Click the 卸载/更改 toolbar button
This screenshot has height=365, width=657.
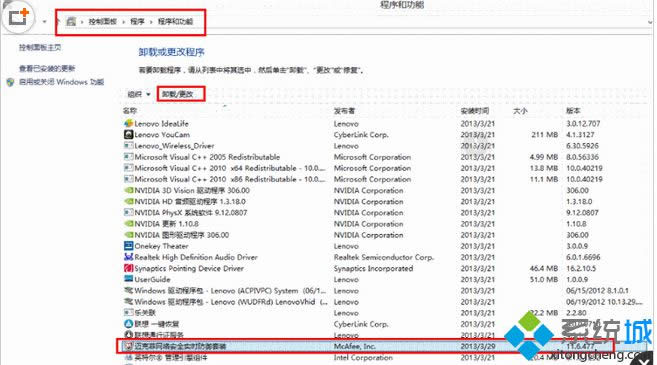[178, 94]
